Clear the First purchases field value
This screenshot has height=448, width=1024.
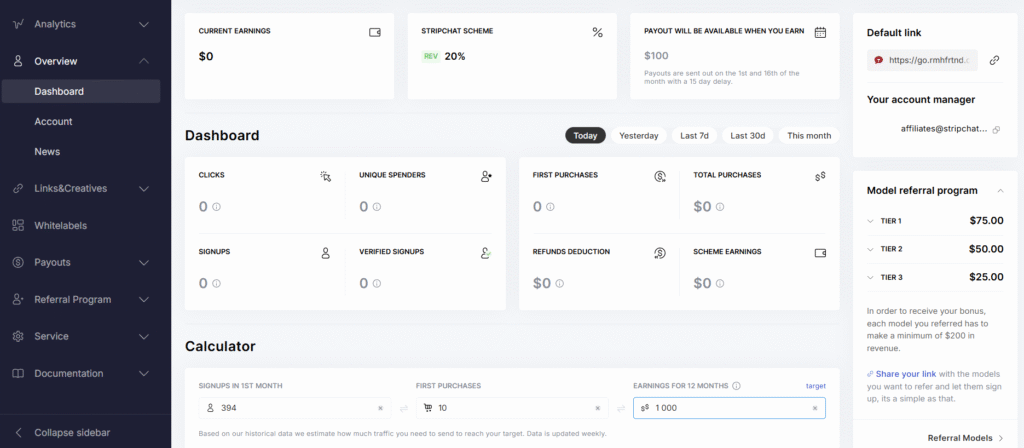(x=598, y=408)
